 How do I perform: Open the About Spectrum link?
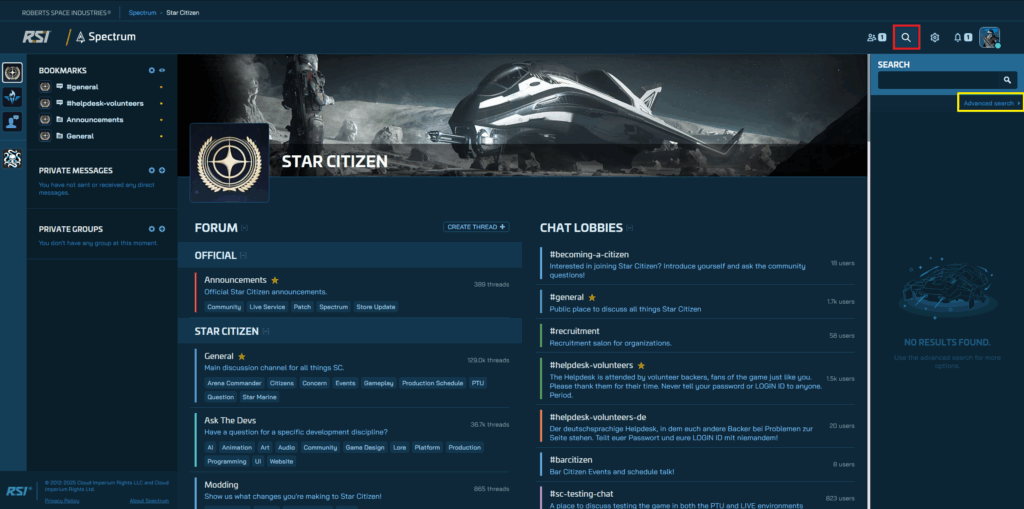pyautogui.click(x=149, y=501)
